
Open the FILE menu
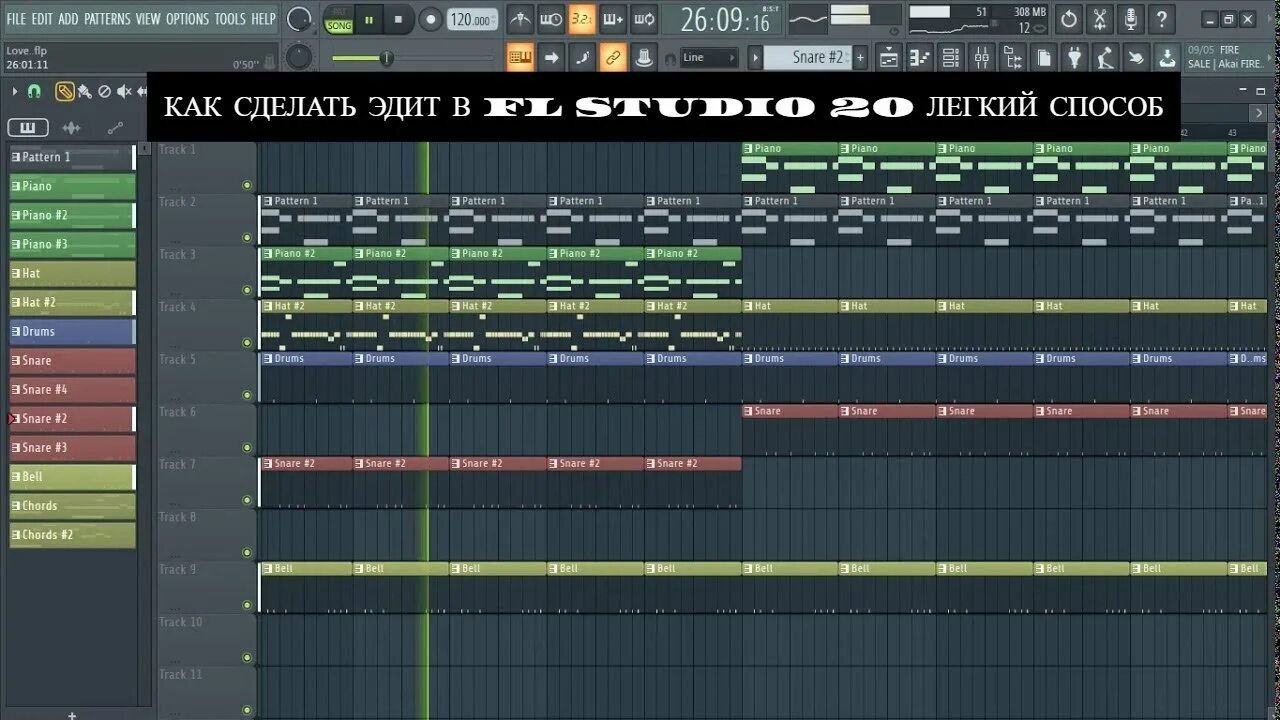[16, 19]
